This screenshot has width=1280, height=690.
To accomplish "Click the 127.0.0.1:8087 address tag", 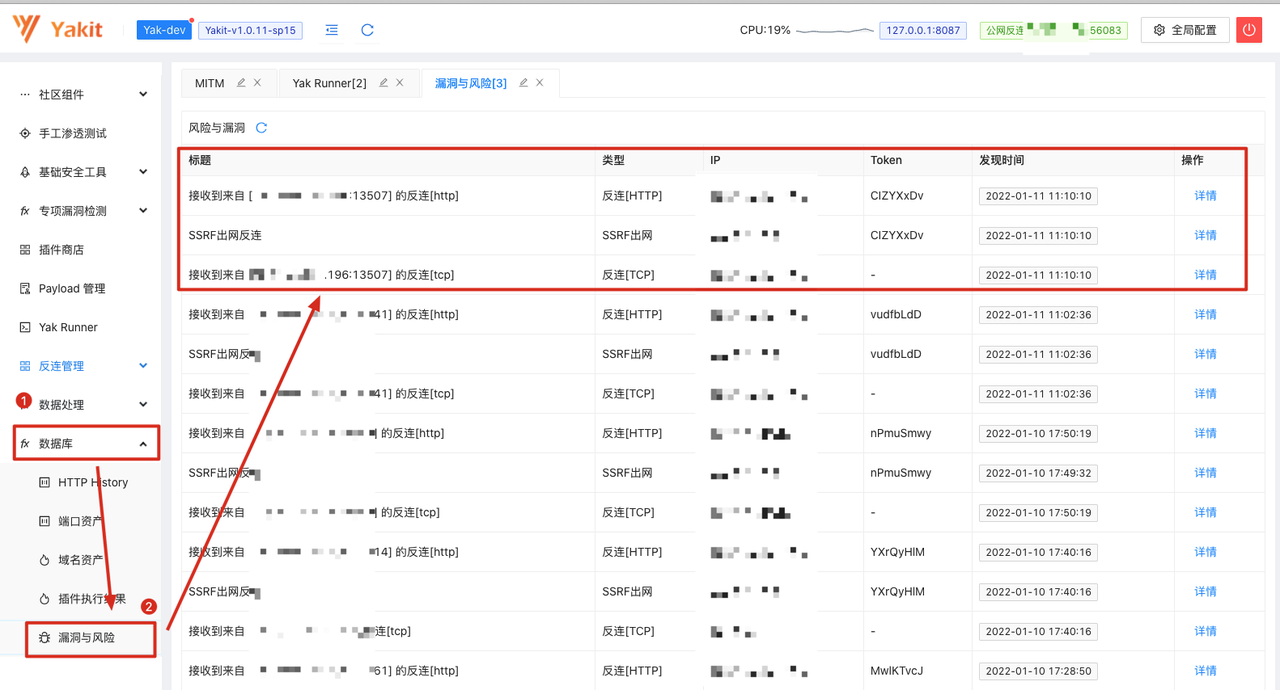I will point(922,30).
